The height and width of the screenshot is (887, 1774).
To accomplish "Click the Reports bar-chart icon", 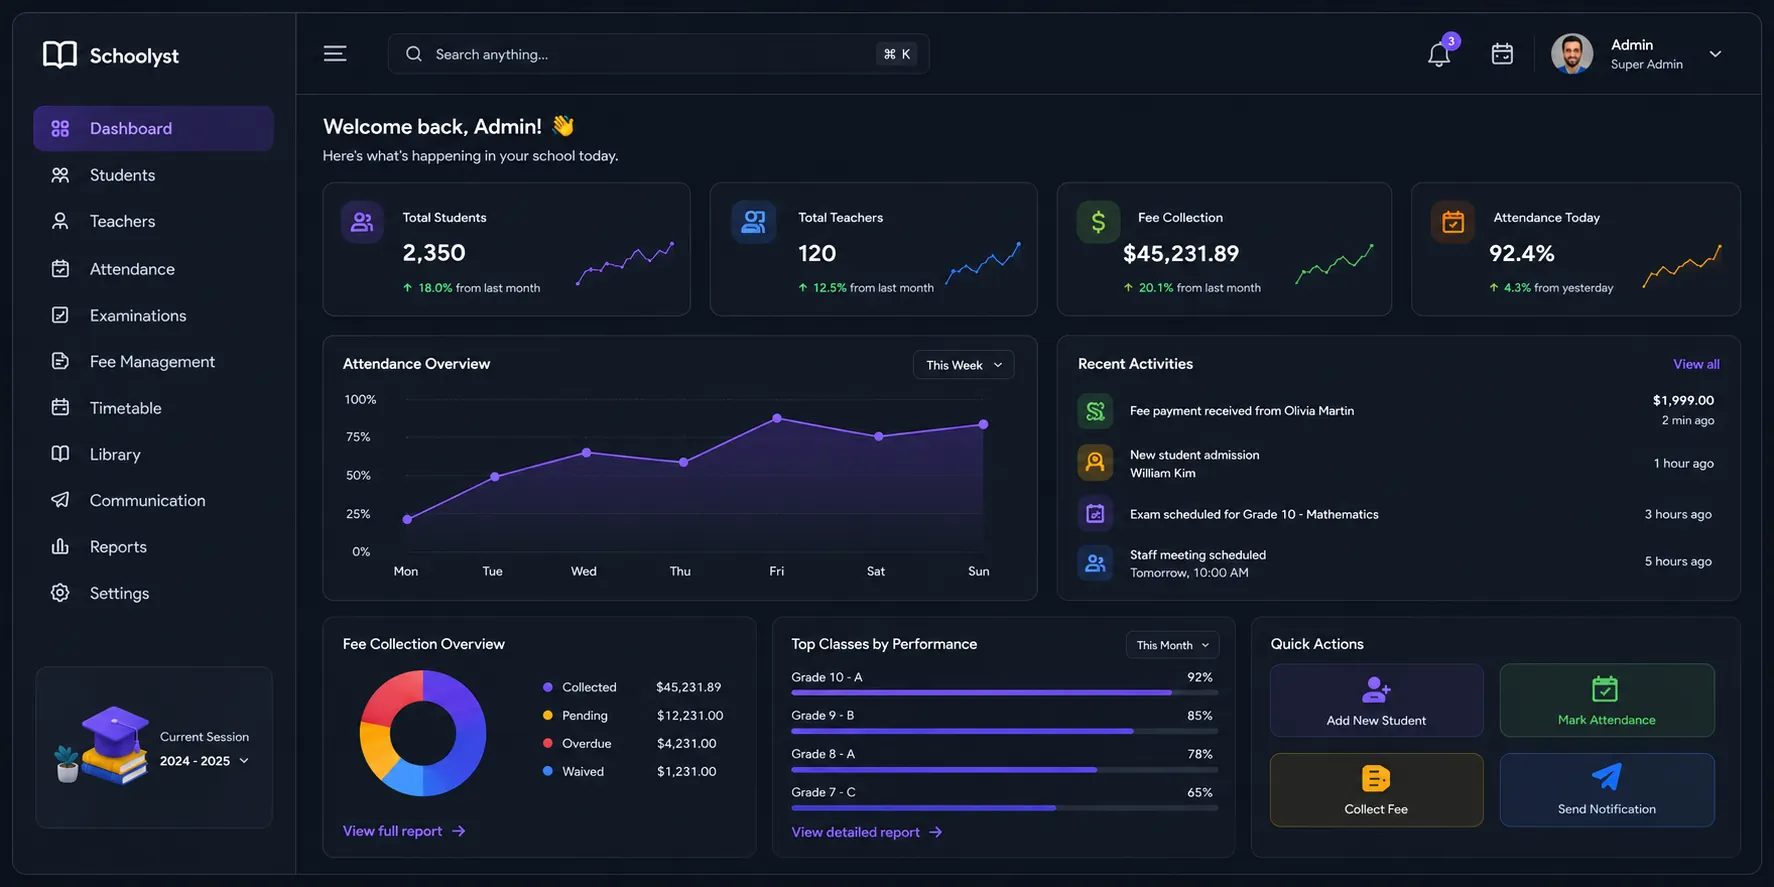I will 60,546.
